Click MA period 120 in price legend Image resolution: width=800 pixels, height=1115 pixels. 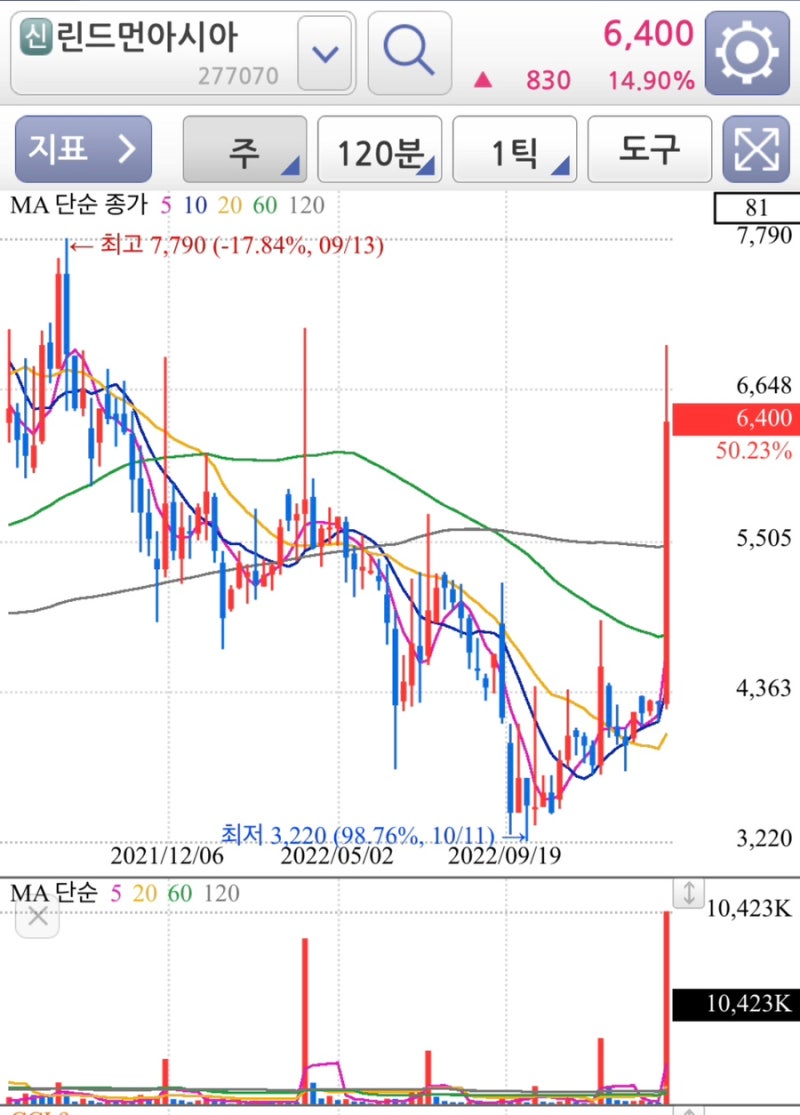click(x=306, y=206)
